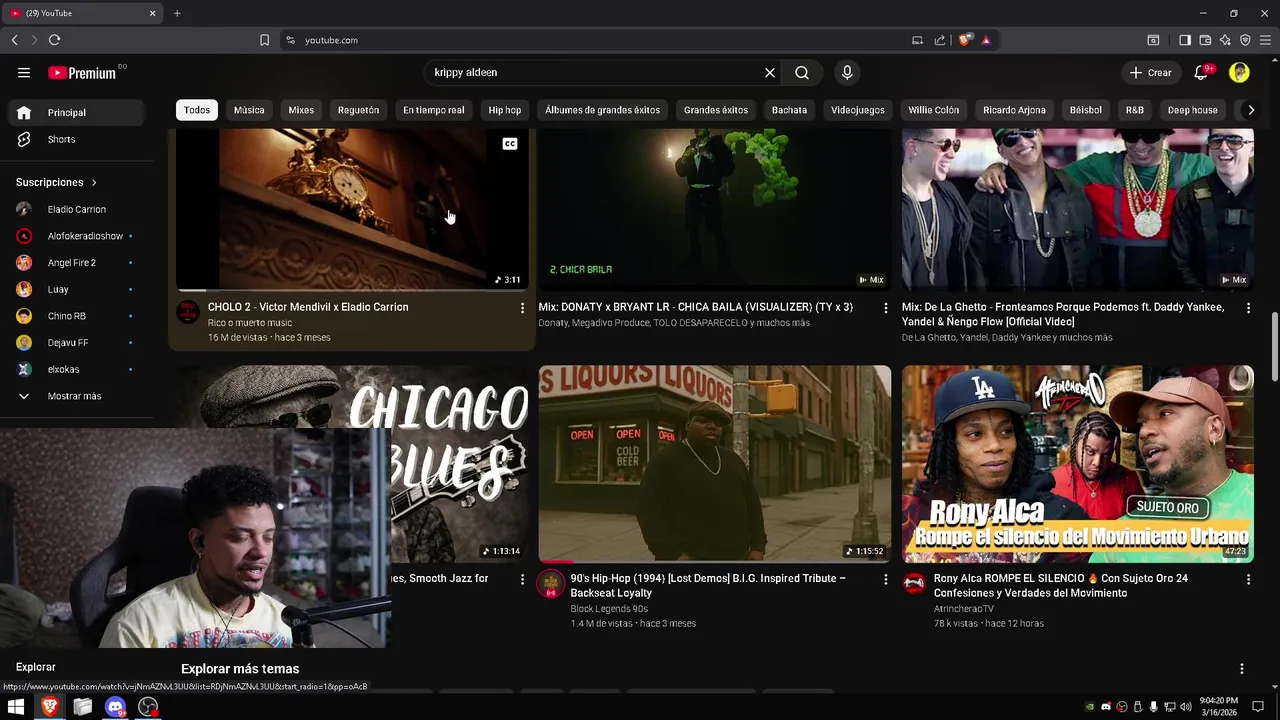
Task: Show more filter chips with right arrow
Action: point(1251,110)
